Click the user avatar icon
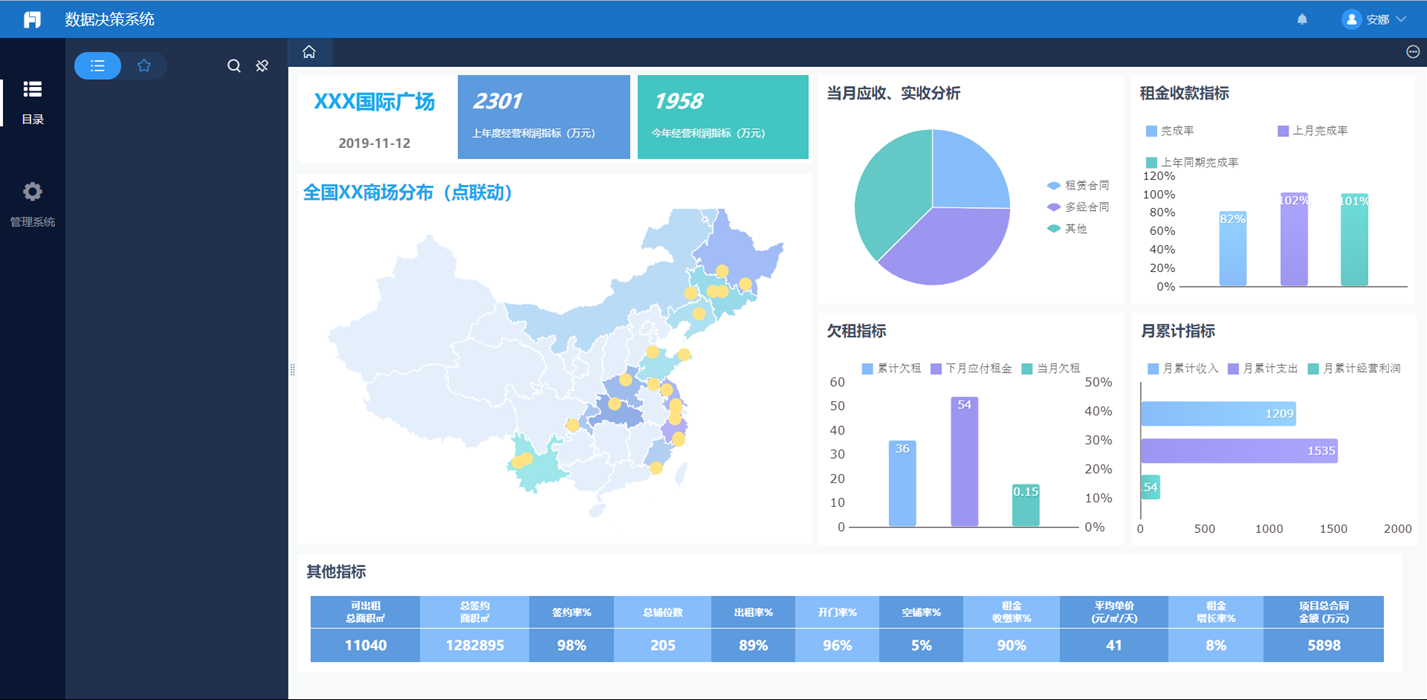Image resolution: width=1427 pixels, height=700 pixels. click(x=1352, y=19)
